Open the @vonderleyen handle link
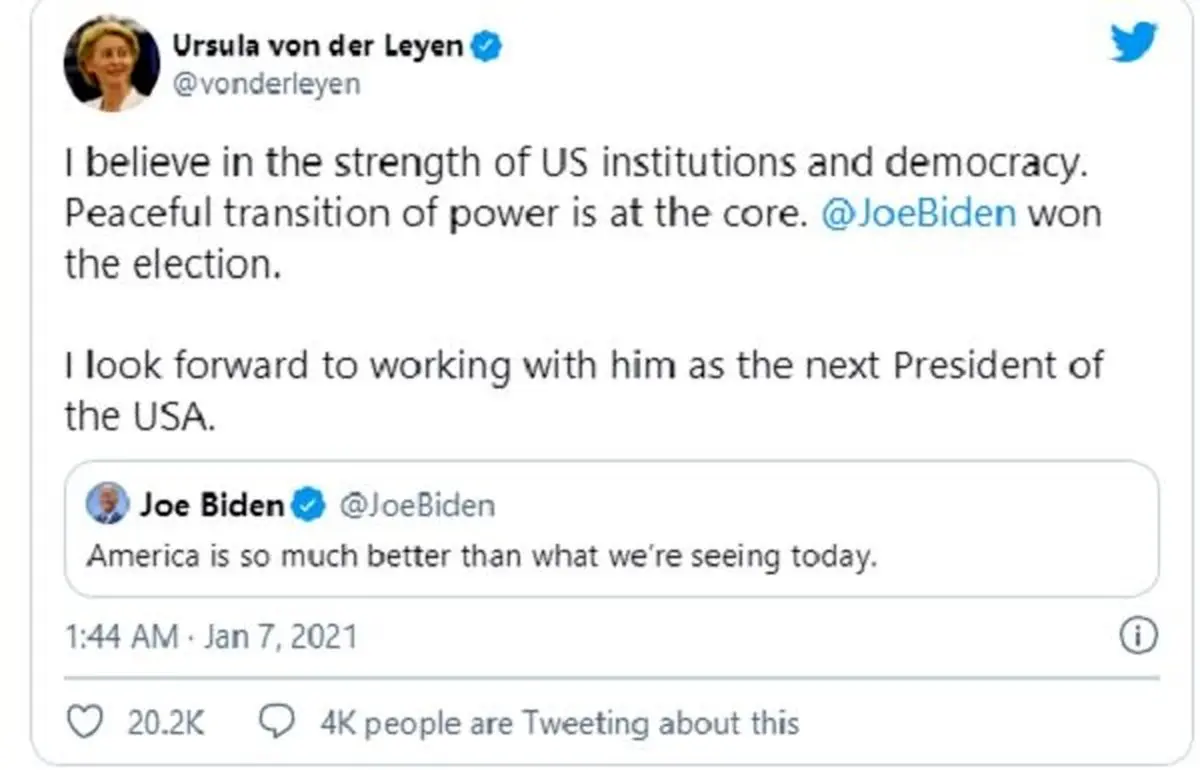 [x=266, y=84]
